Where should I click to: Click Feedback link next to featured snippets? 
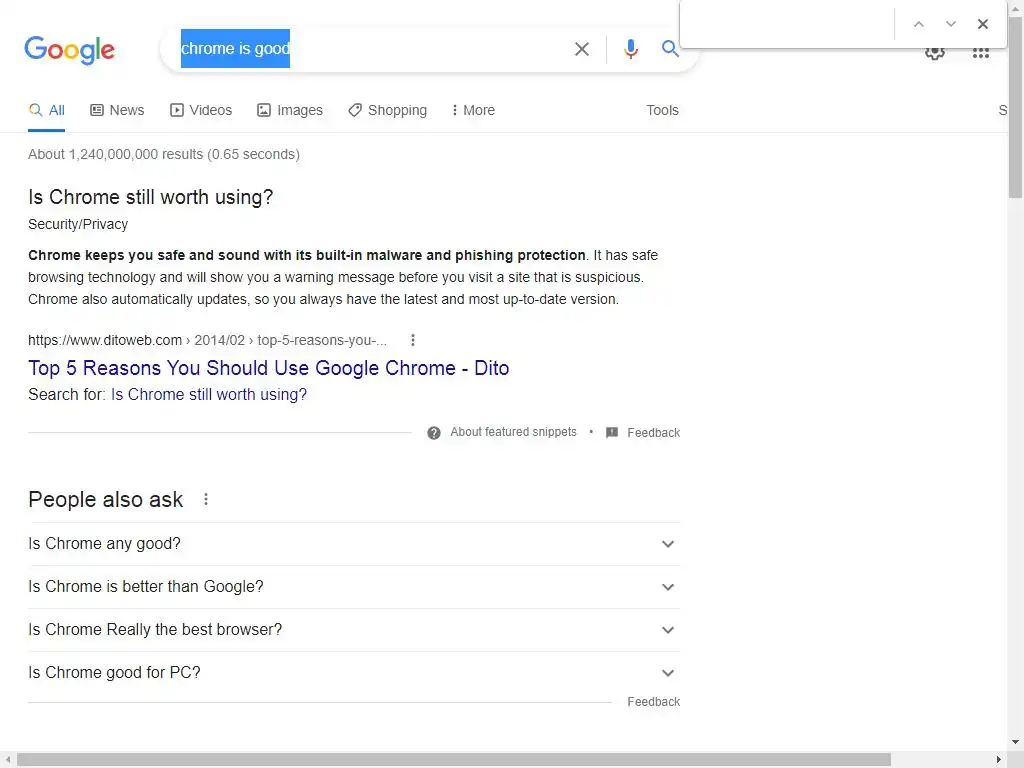pos(653,433)
